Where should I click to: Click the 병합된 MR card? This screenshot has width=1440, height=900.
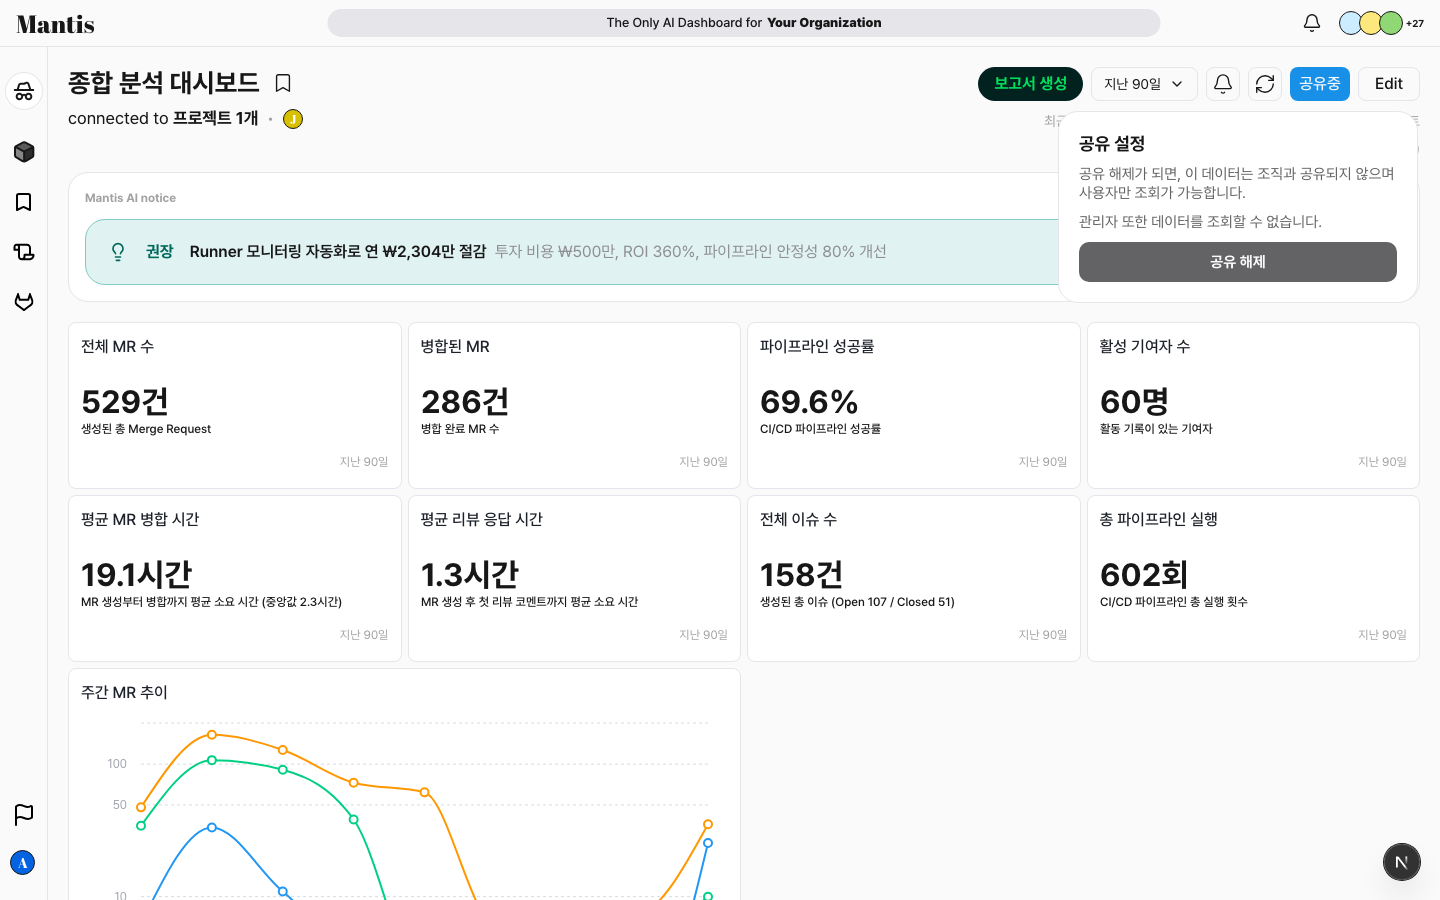point(574,405)
